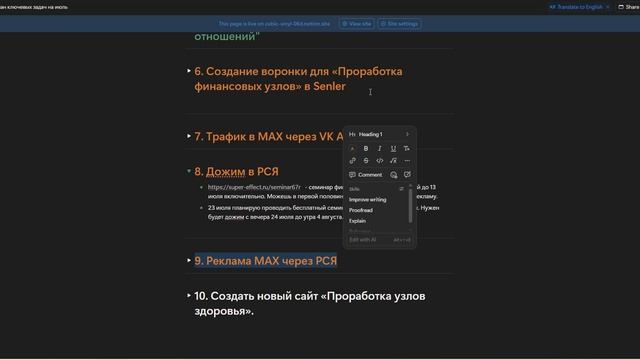This screenshot has width=640, height=360.
Task: Click the page title breadcrumb at top left
Action: [34, 7]
